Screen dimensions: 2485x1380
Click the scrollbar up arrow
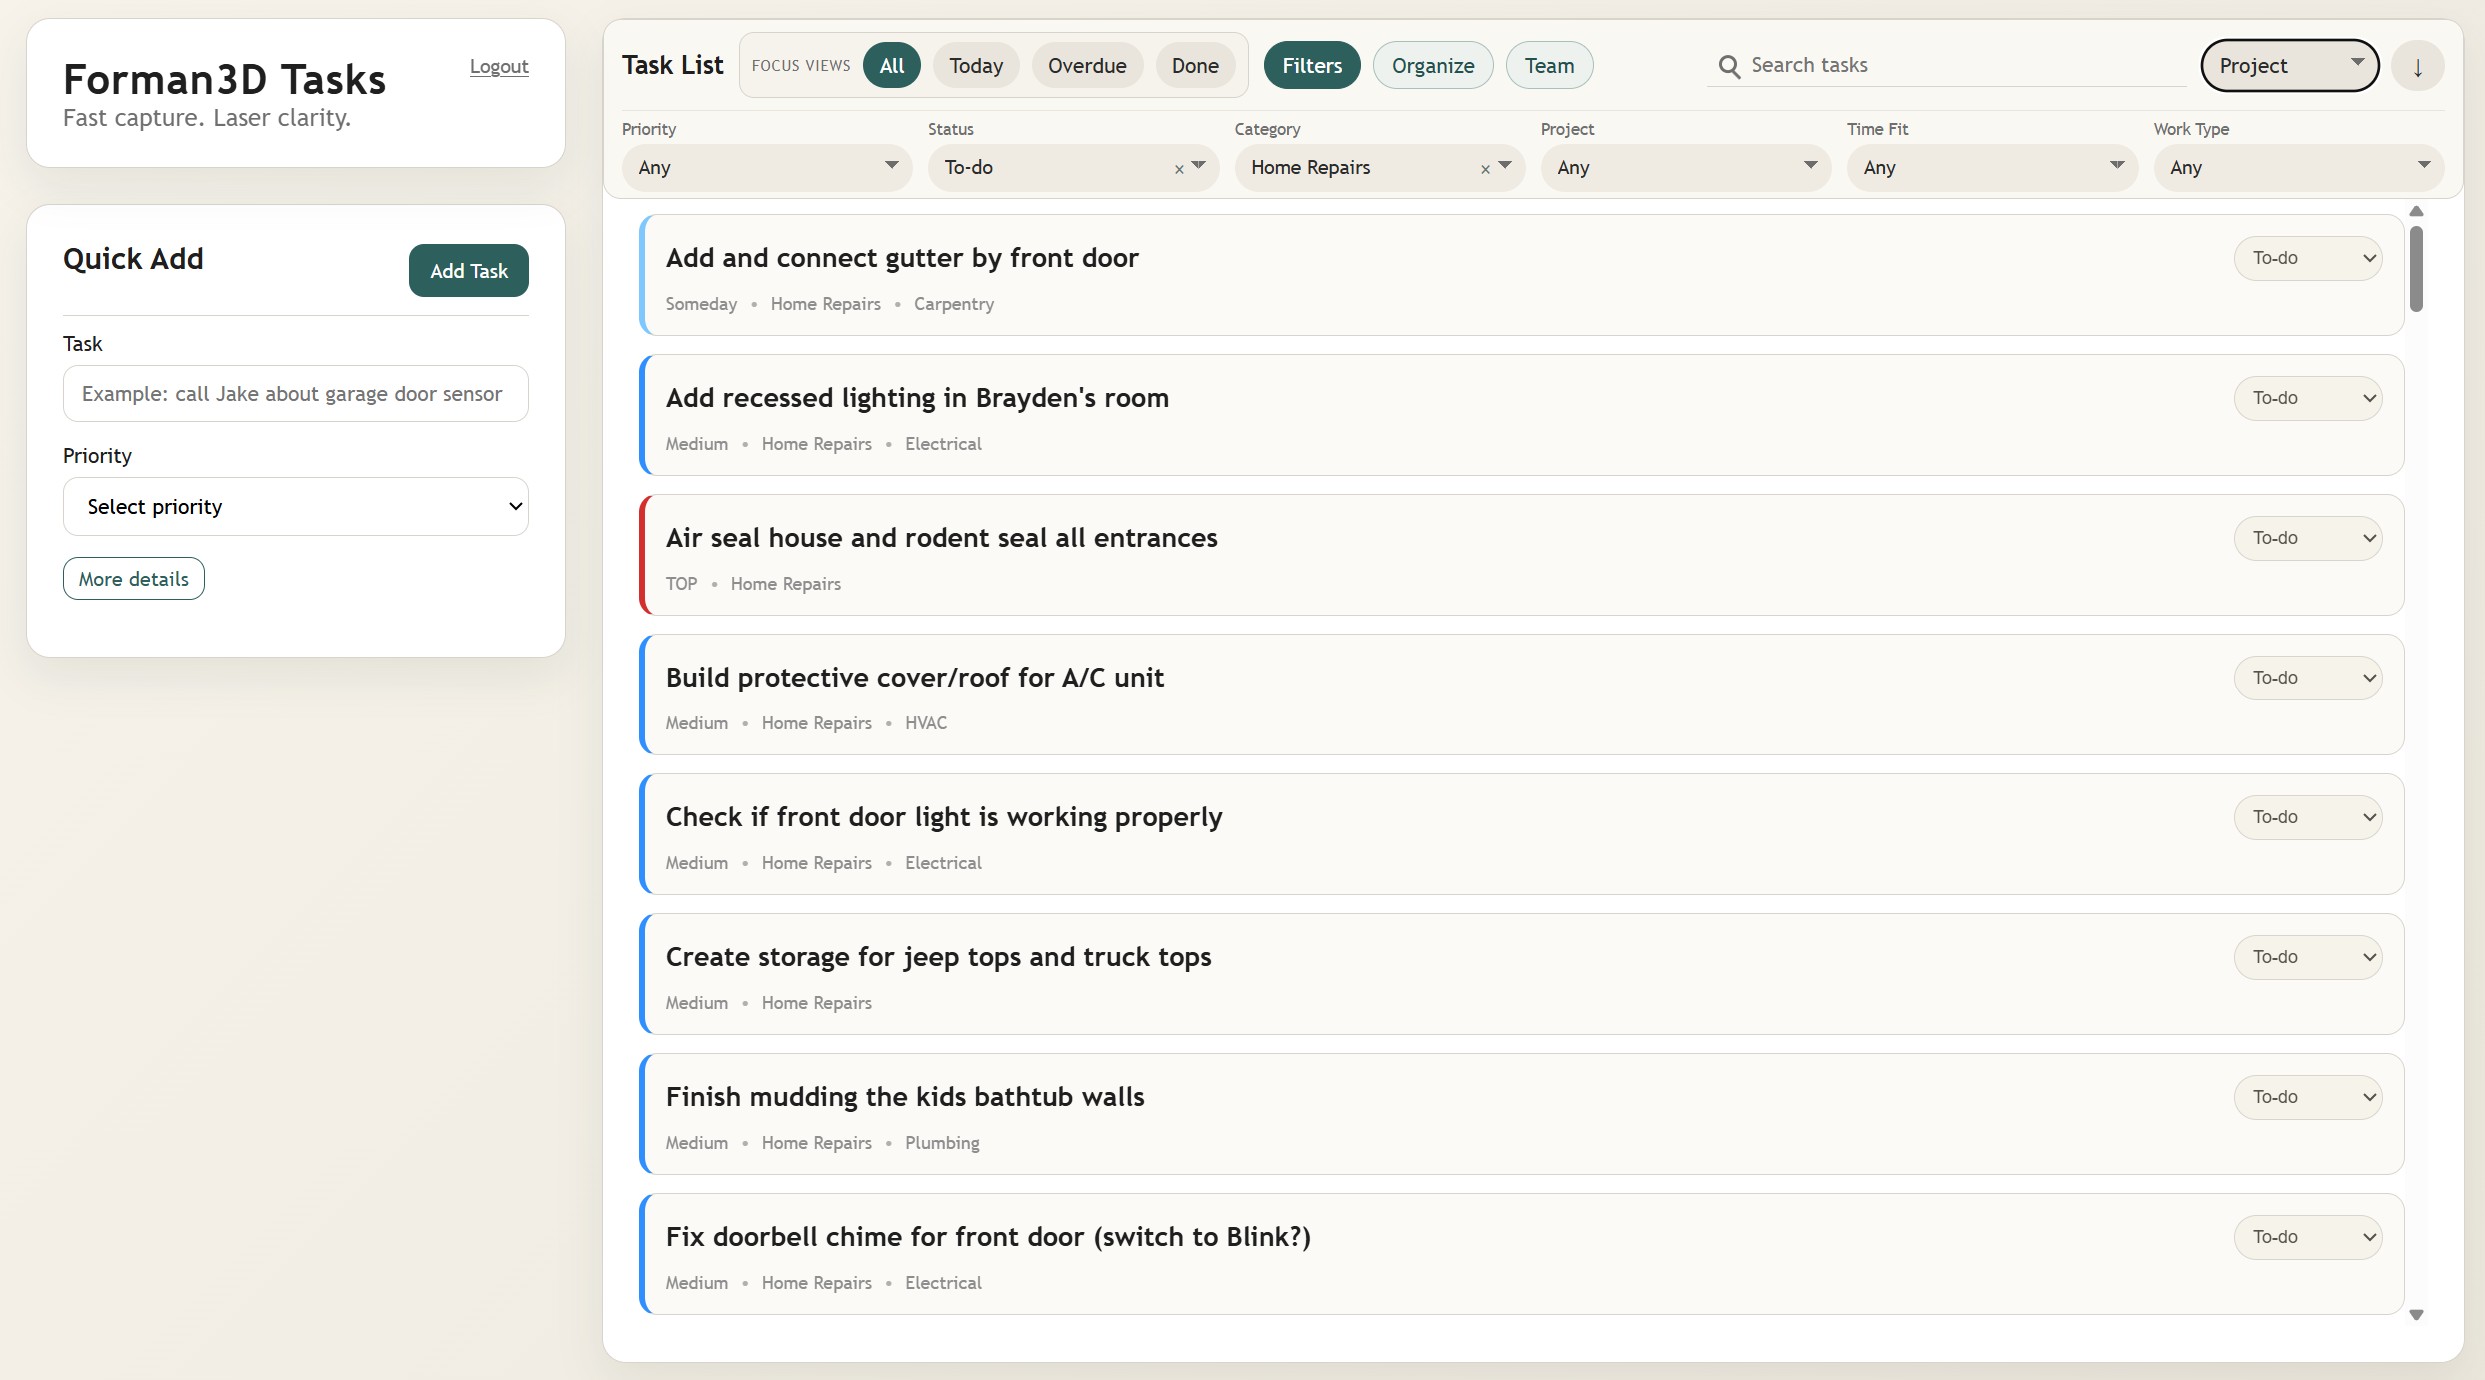(x=2416, y=211)
